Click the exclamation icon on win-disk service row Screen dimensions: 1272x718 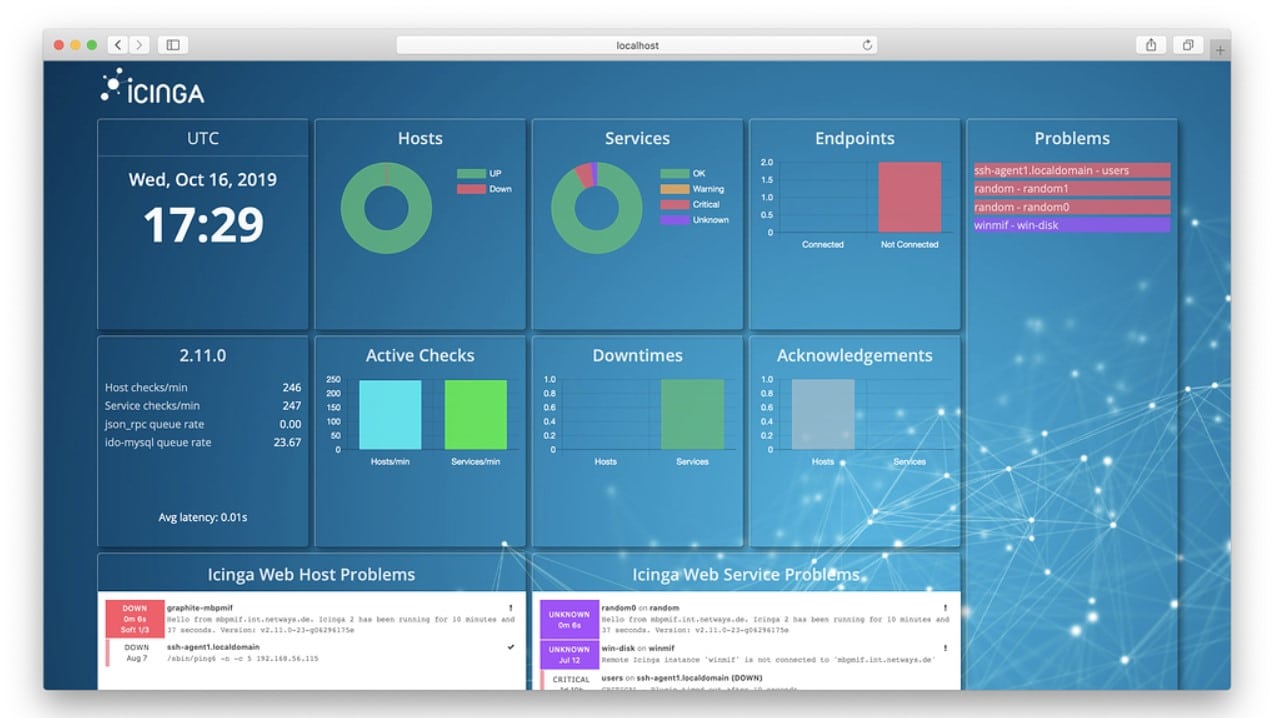point(944,647)
